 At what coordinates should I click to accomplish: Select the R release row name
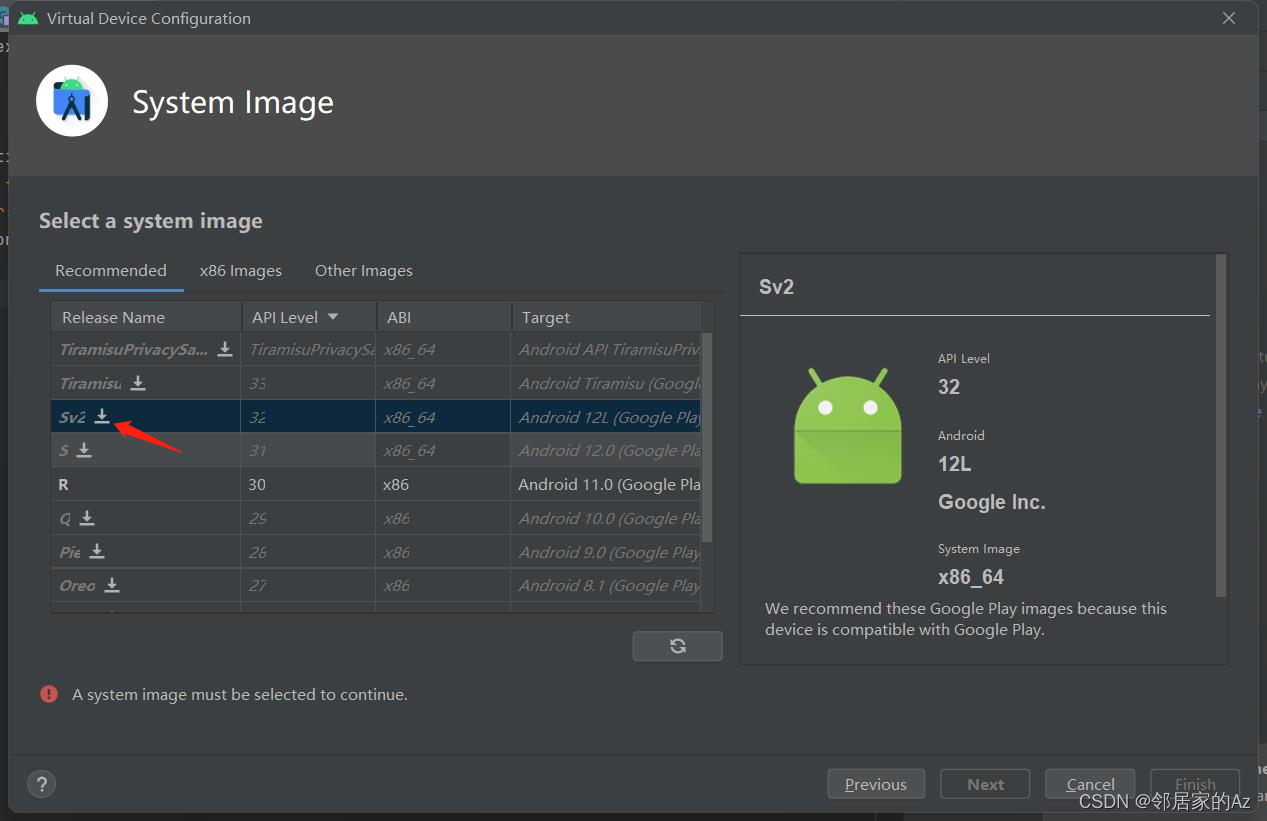coord(64,484)
